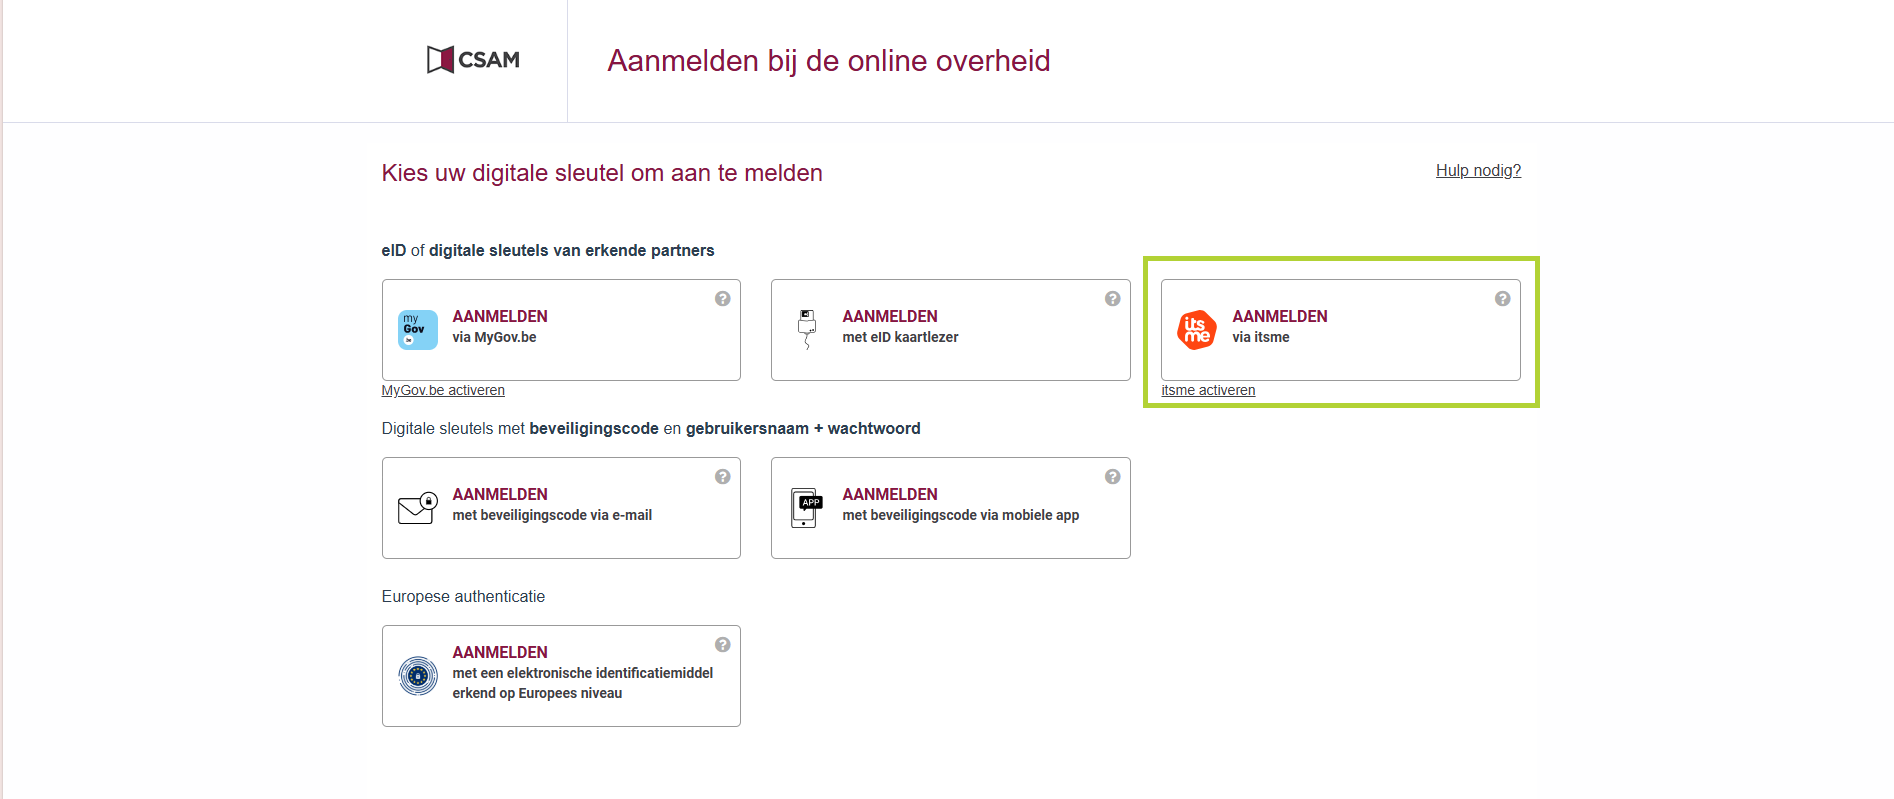
Task: Click the European authentication emblem icon
Action: click(418, 676)
